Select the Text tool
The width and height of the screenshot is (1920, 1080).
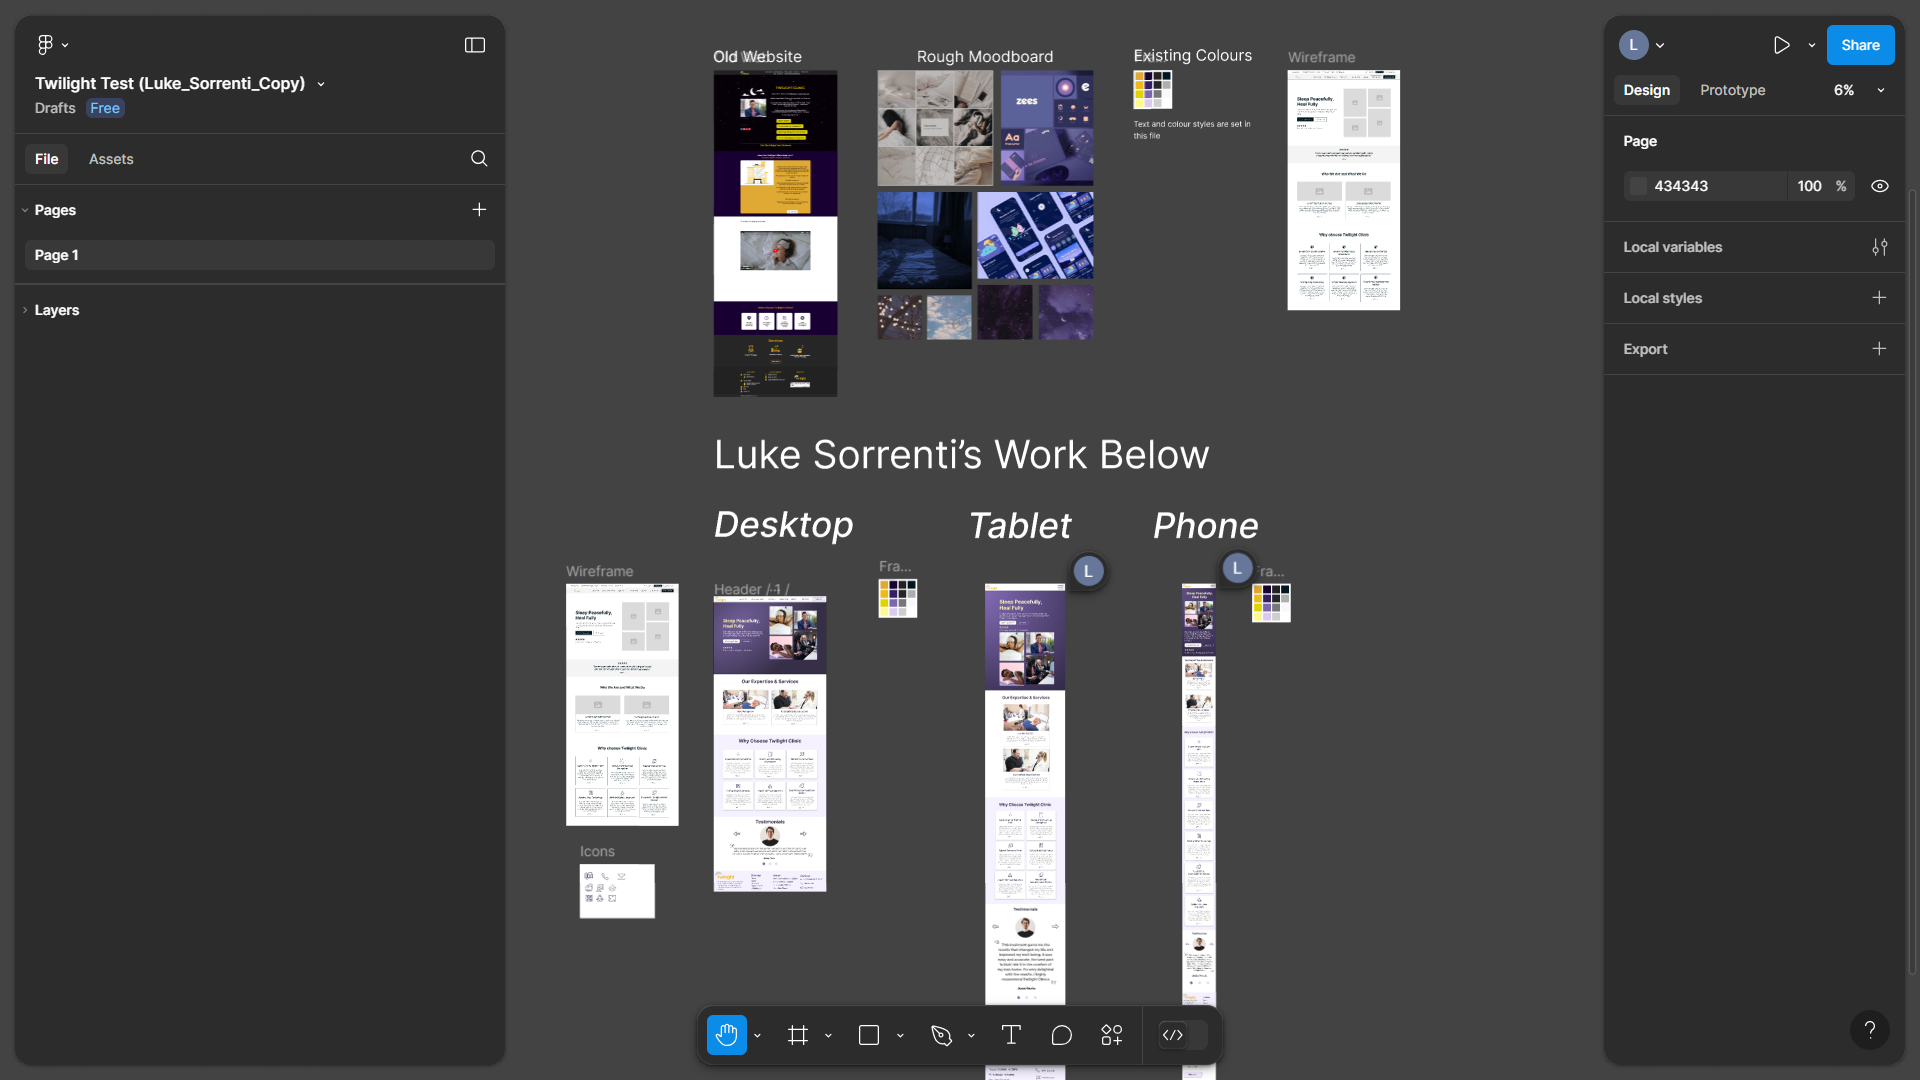pos(1011,1035)
